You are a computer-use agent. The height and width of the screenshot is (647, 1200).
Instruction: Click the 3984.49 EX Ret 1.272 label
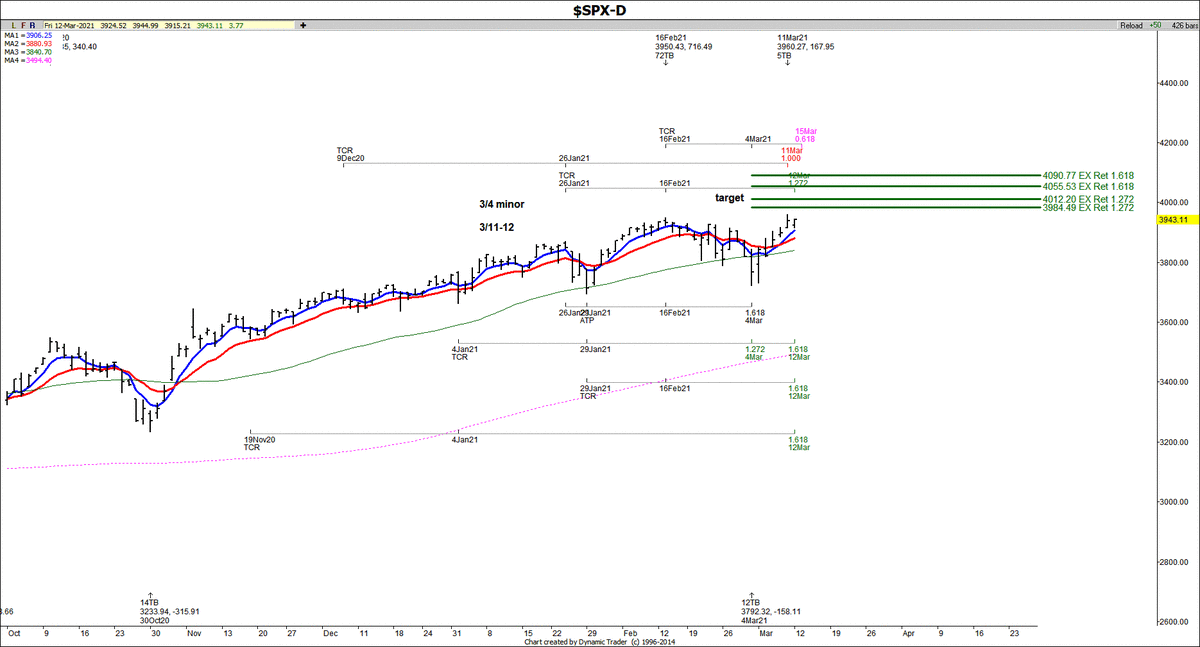pyautogui.click(x=1087, y=208)
